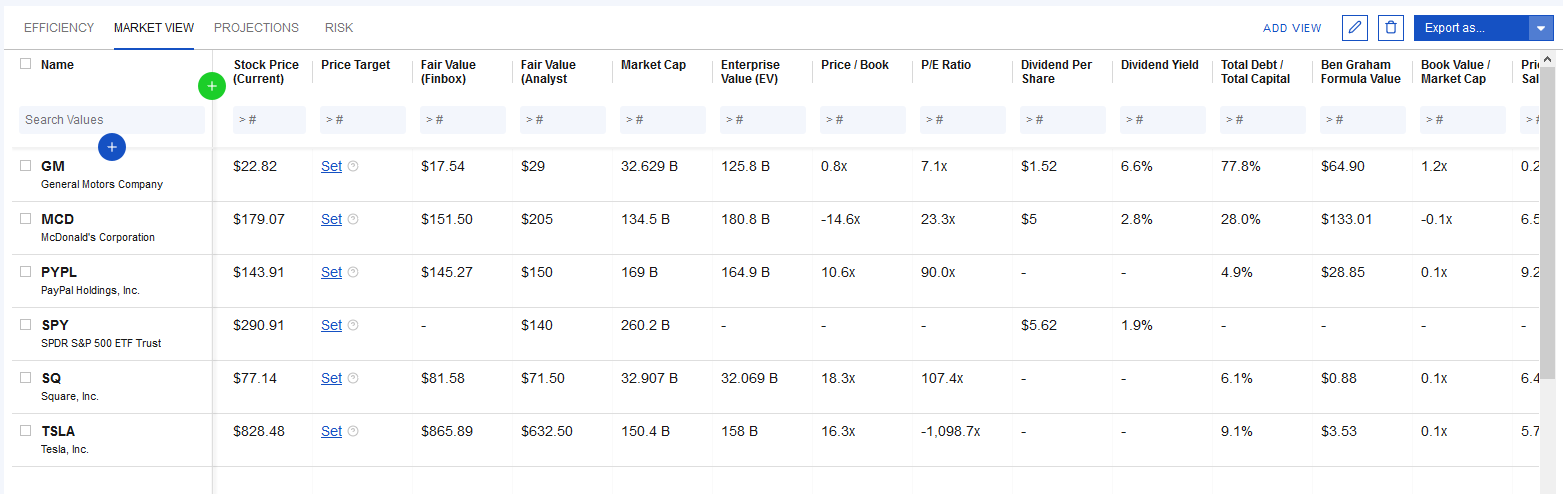Click the Add View button

tap(1292, 28)
